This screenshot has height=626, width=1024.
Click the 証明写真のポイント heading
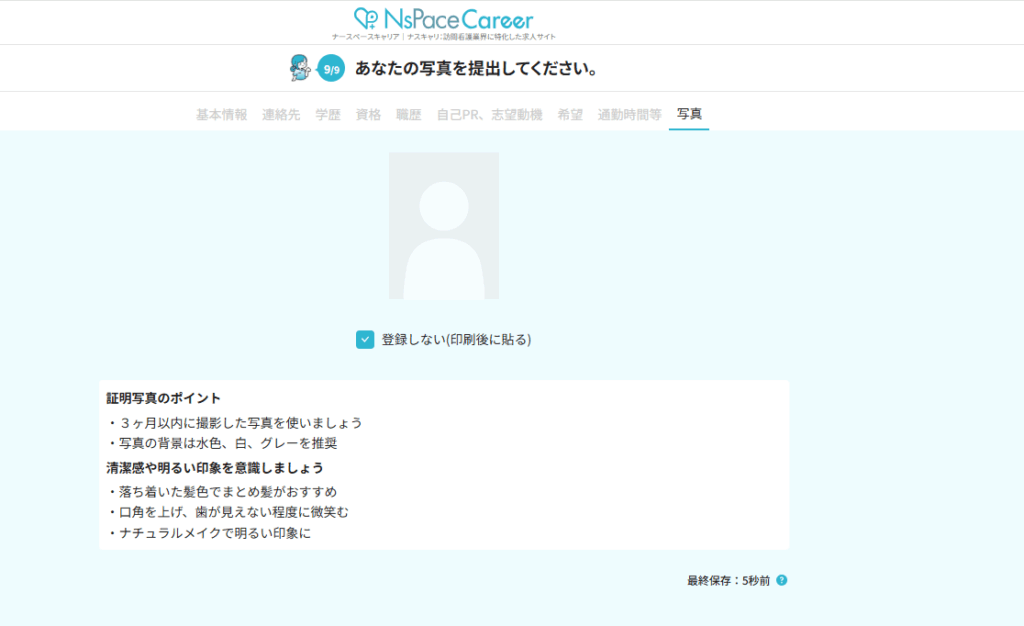(x=164, y=398)
